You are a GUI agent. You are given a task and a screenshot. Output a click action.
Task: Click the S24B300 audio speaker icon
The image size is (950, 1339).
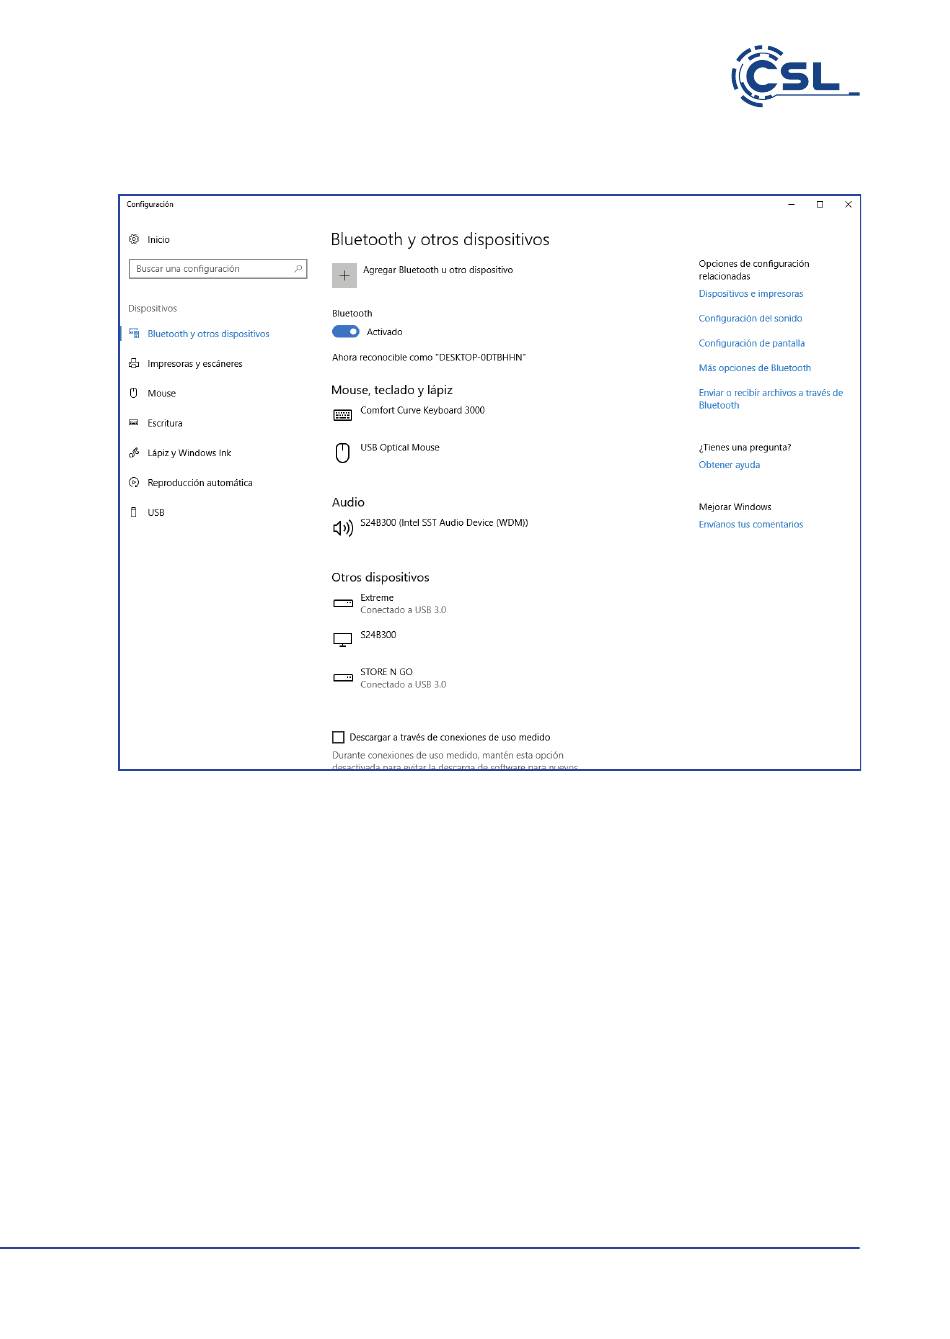click(343, 528)
